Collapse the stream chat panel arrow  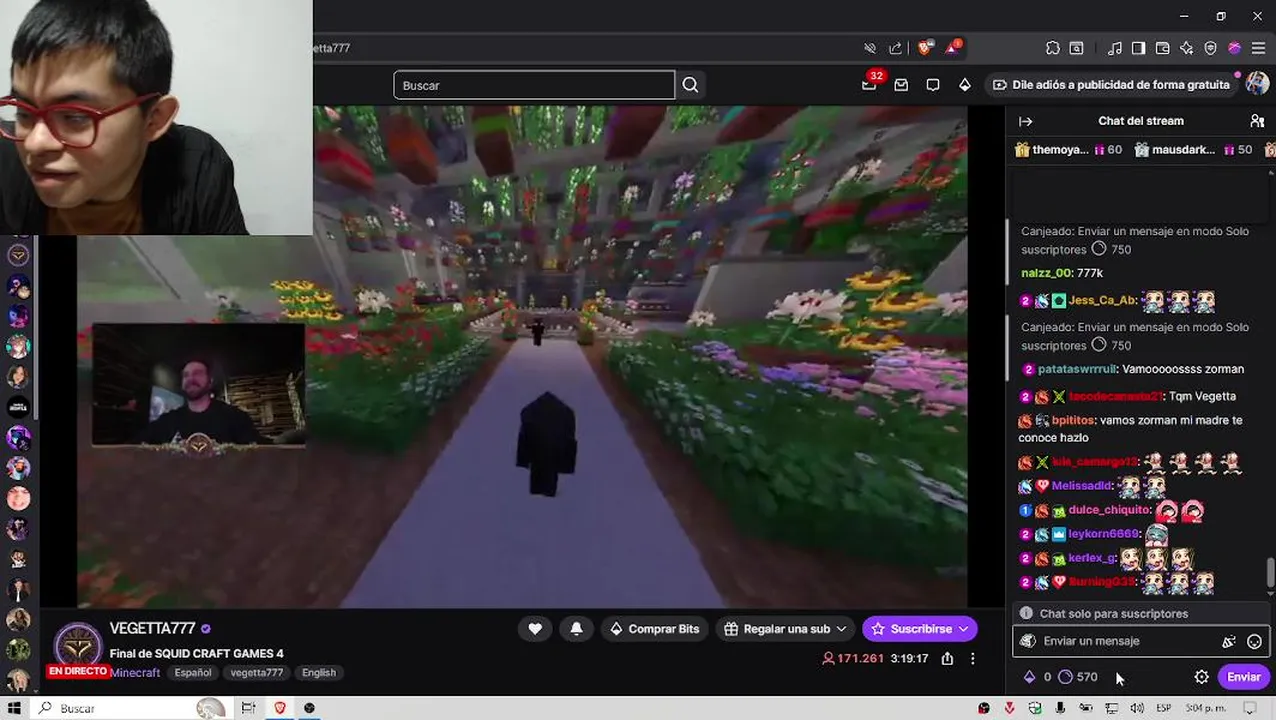(x=1025, y=121)
